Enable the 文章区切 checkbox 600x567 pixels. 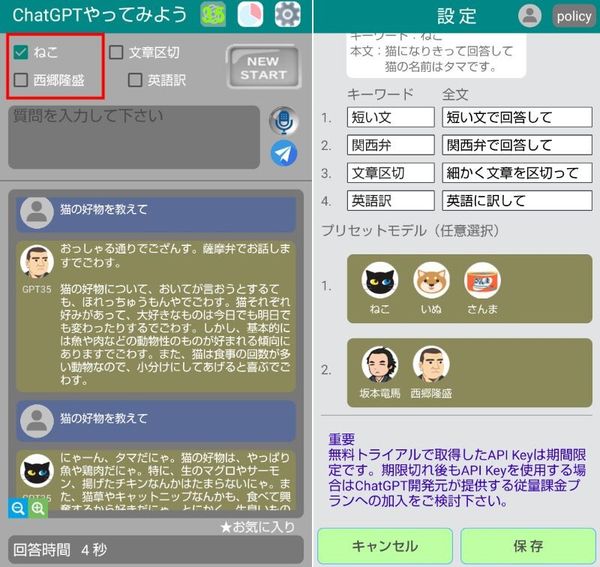pyautogui.click(x=116, y=52)
